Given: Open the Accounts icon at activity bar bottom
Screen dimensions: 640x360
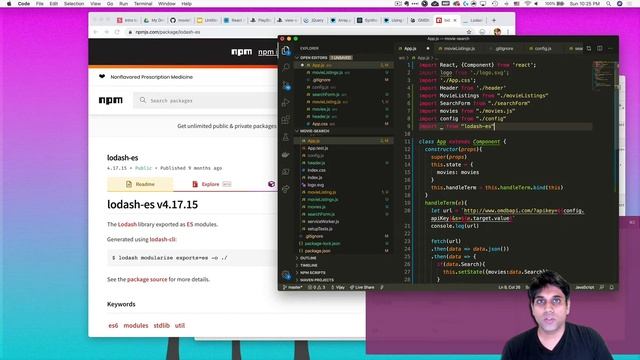Looking at the screenshot, I should pyautogui.click(x=286, y=275).
